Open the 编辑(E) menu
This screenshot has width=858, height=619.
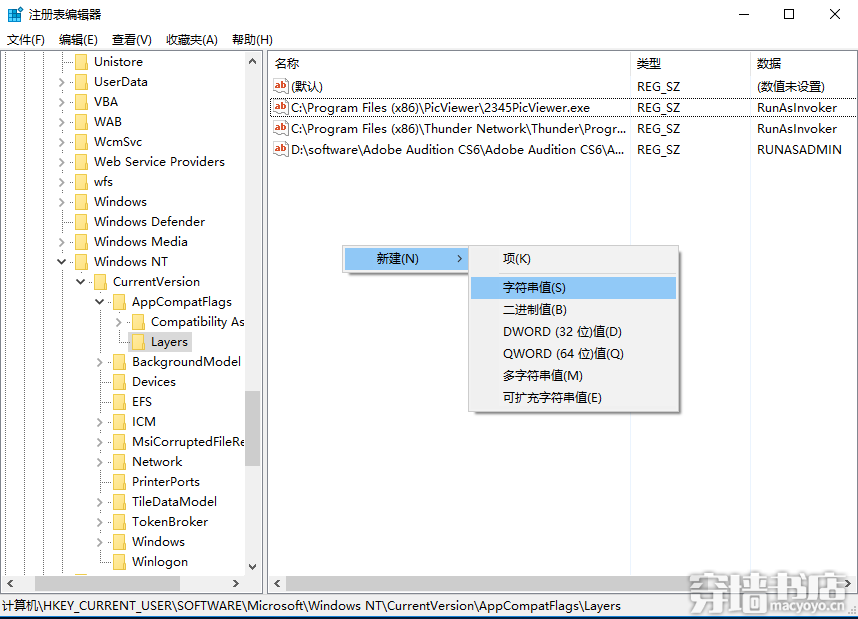(x=78, y=40)
